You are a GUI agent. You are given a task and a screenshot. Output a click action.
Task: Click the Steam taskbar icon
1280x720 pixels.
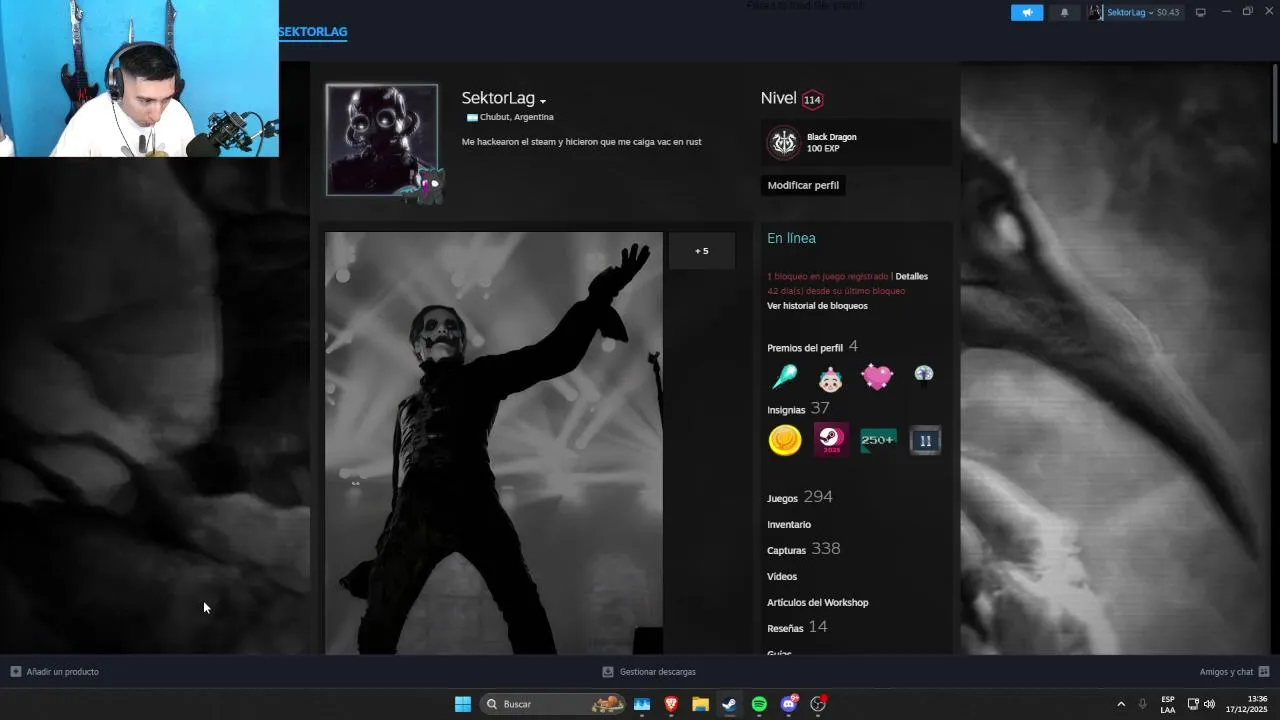730,704
